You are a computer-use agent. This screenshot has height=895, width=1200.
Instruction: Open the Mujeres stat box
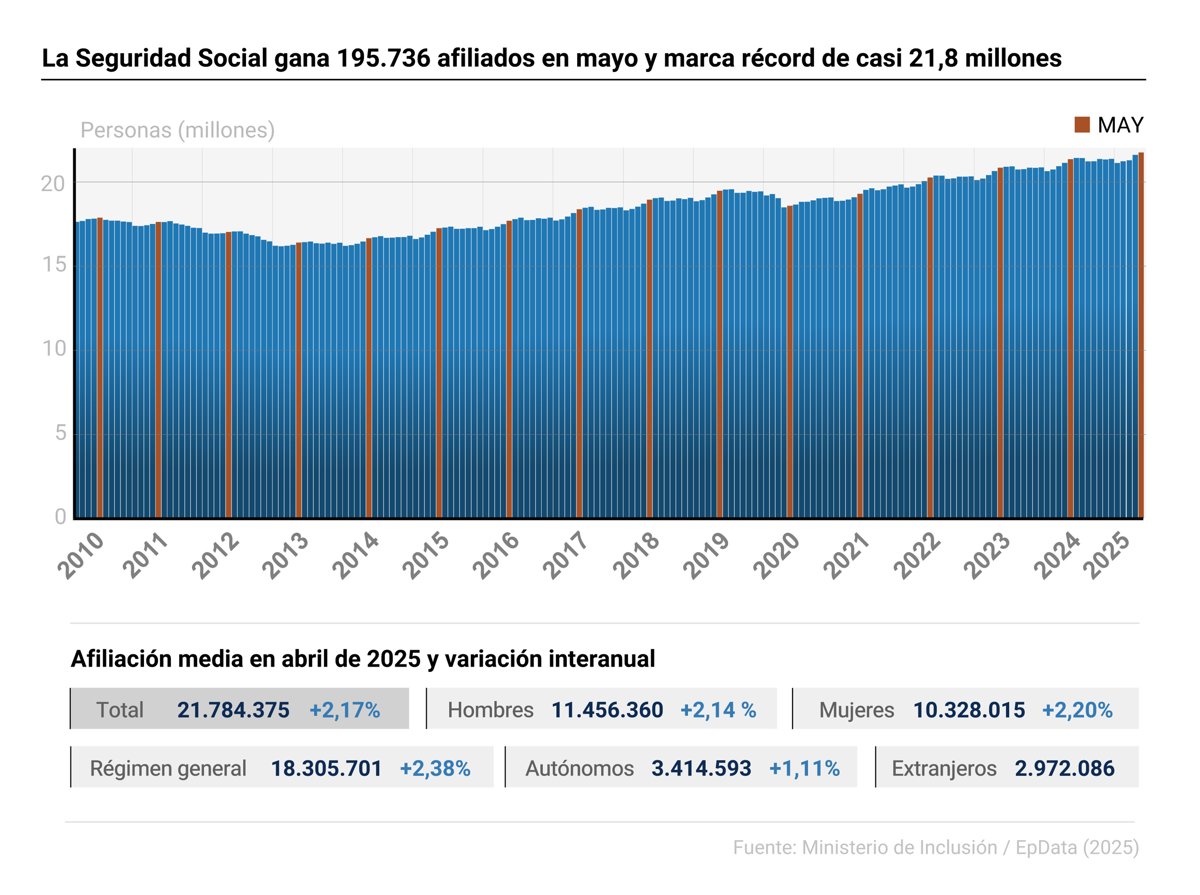(x=965, y=710)
